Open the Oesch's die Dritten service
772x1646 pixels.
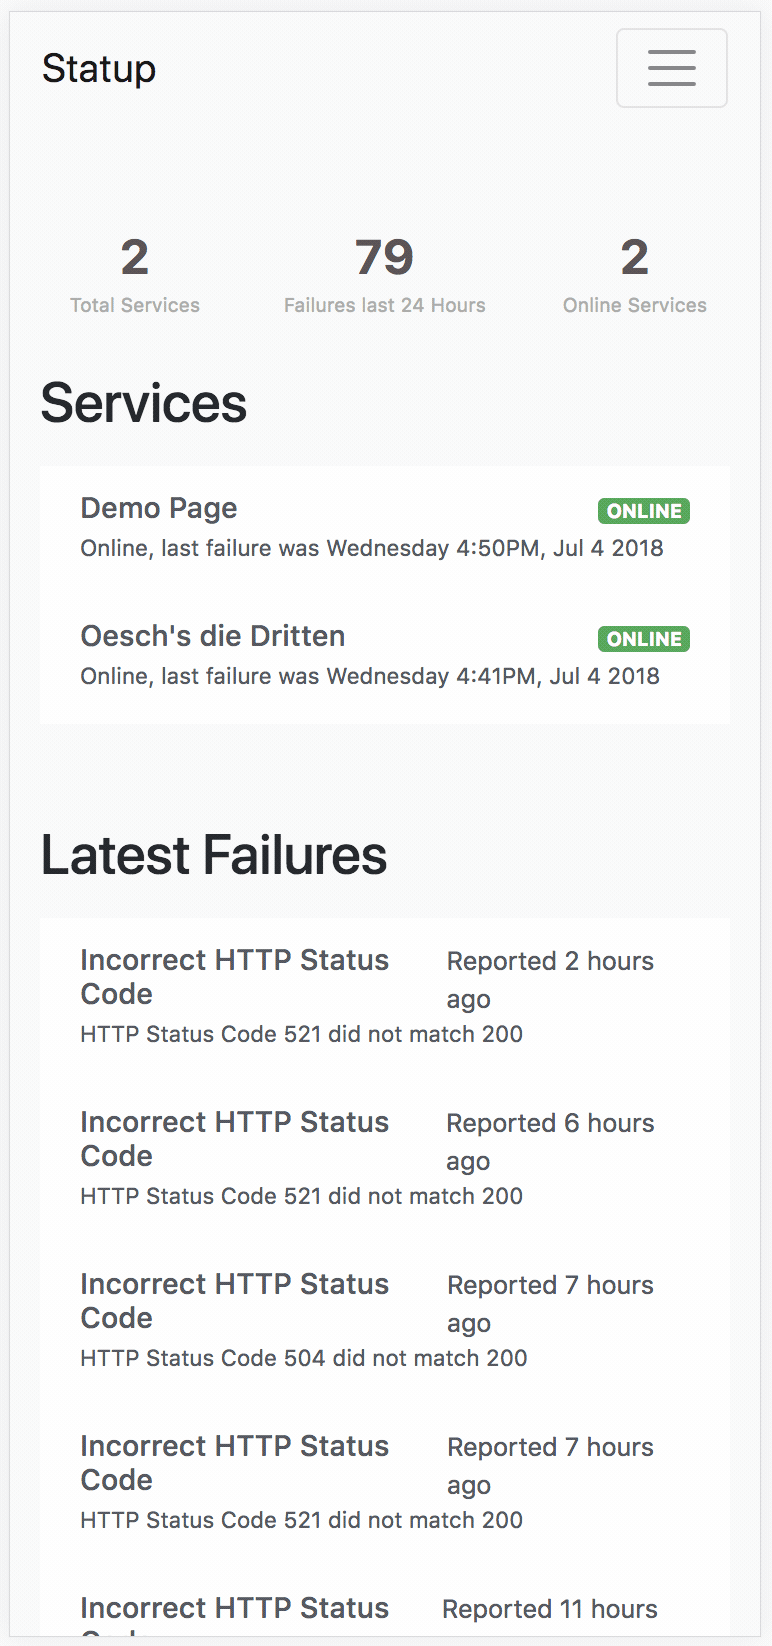point(213,636)
